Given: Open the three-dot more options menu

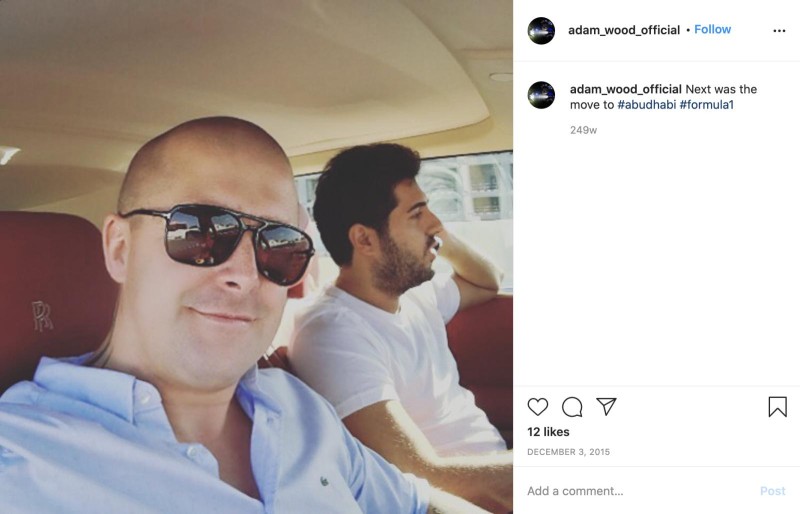Looking at the screenshot, I should click(779, 31).
